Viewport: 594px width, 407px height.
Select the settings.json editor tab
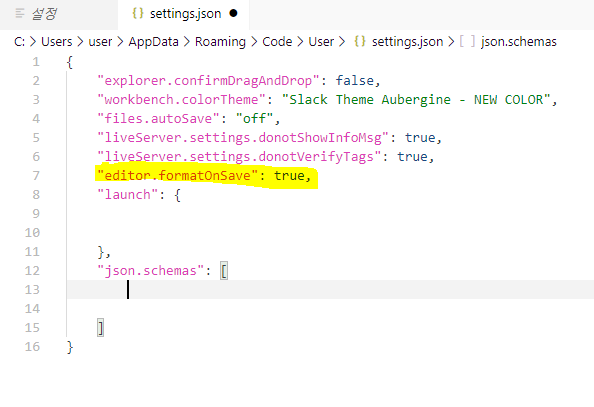[183, 14]
